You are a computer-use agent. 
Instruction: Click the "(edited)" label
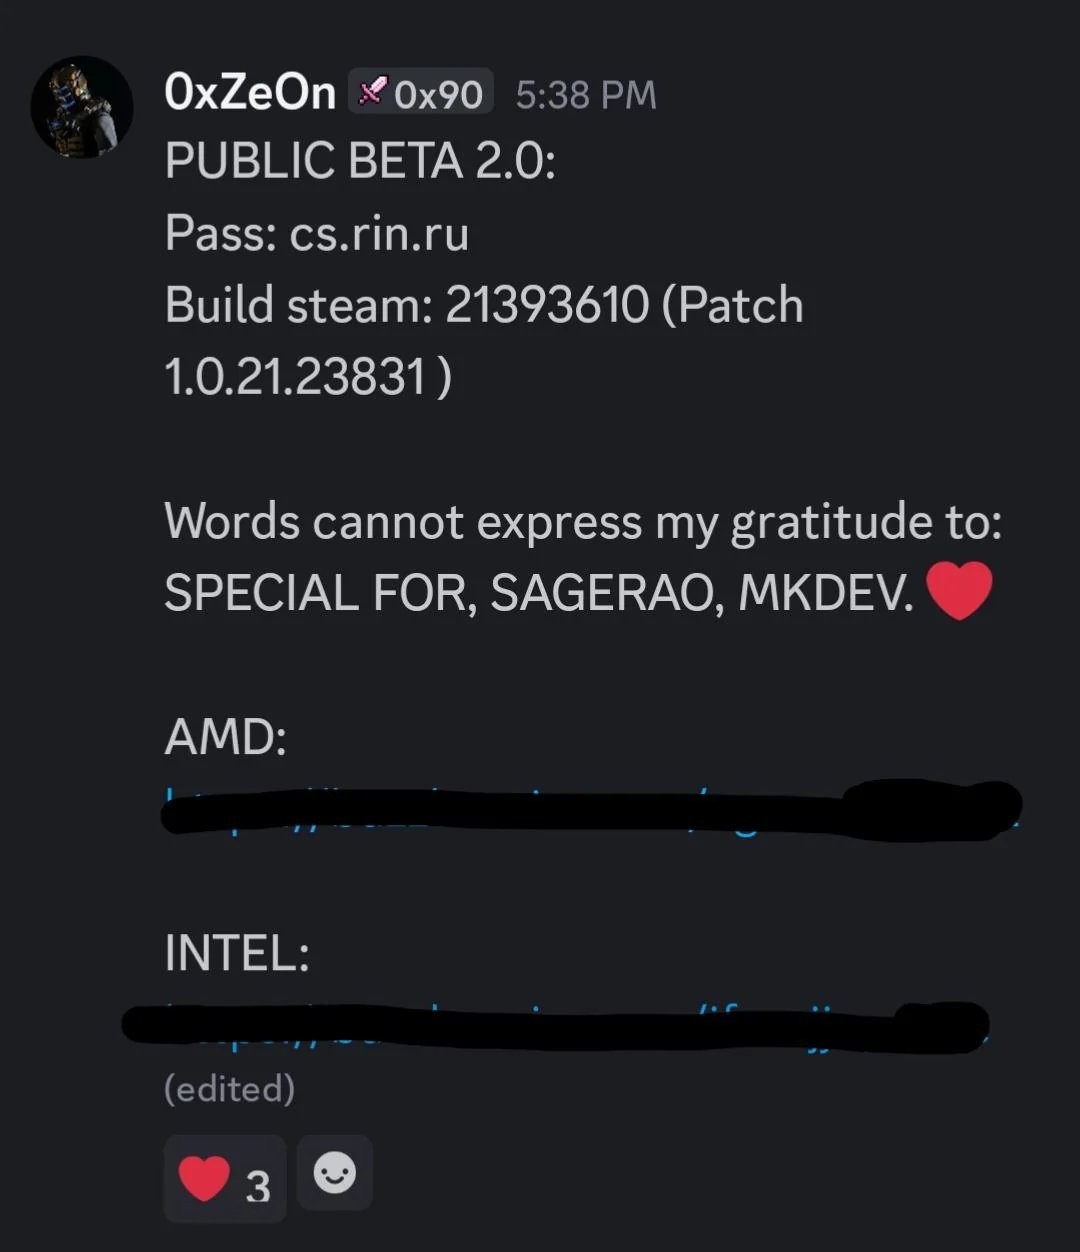pyautogui.click(x=229, y=1088)
